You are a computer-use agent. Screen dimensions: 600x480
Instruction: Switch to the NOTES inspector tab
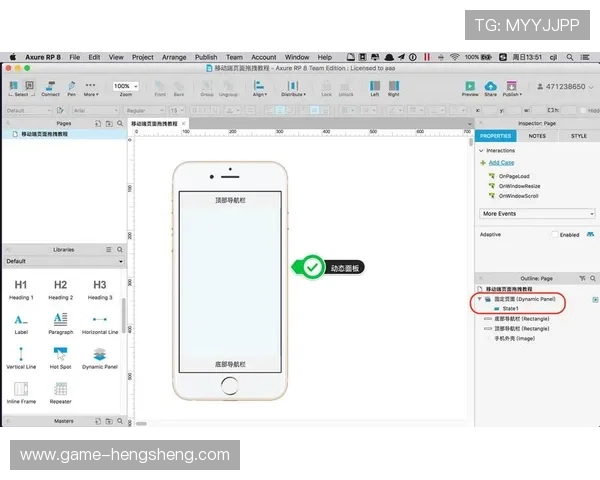pos(537,136)
